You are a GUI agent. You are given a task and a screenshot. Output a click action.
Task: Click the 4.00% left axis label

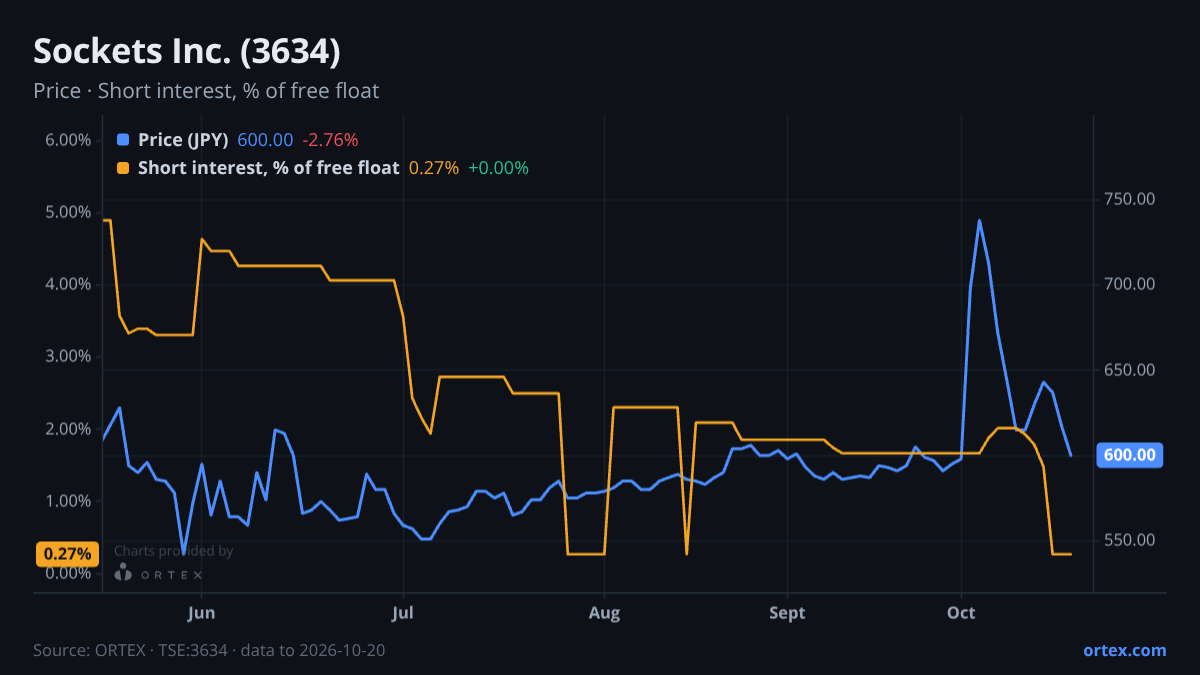[x=69, y=284]
